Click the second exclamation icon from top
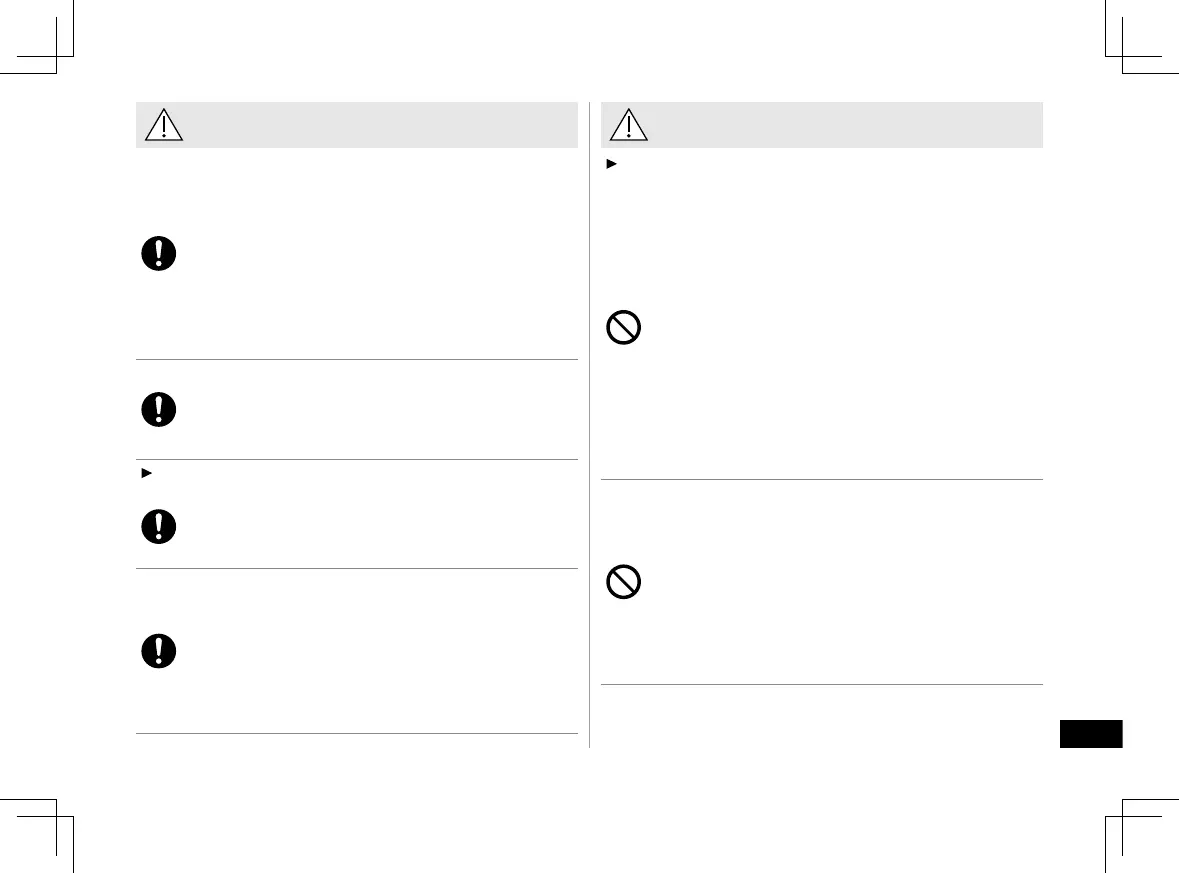 click(x=158, y=410)
